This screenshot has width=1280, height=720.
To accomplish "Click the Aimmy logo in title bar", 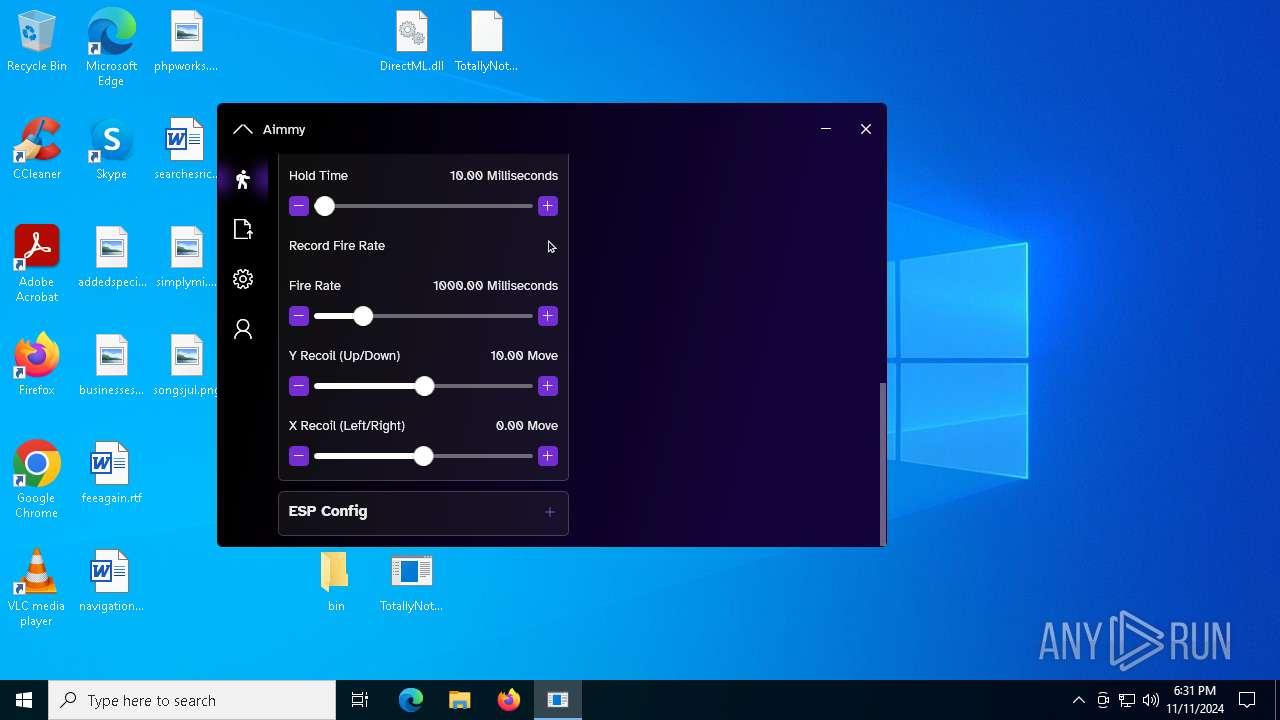I will tap(243, 129).
